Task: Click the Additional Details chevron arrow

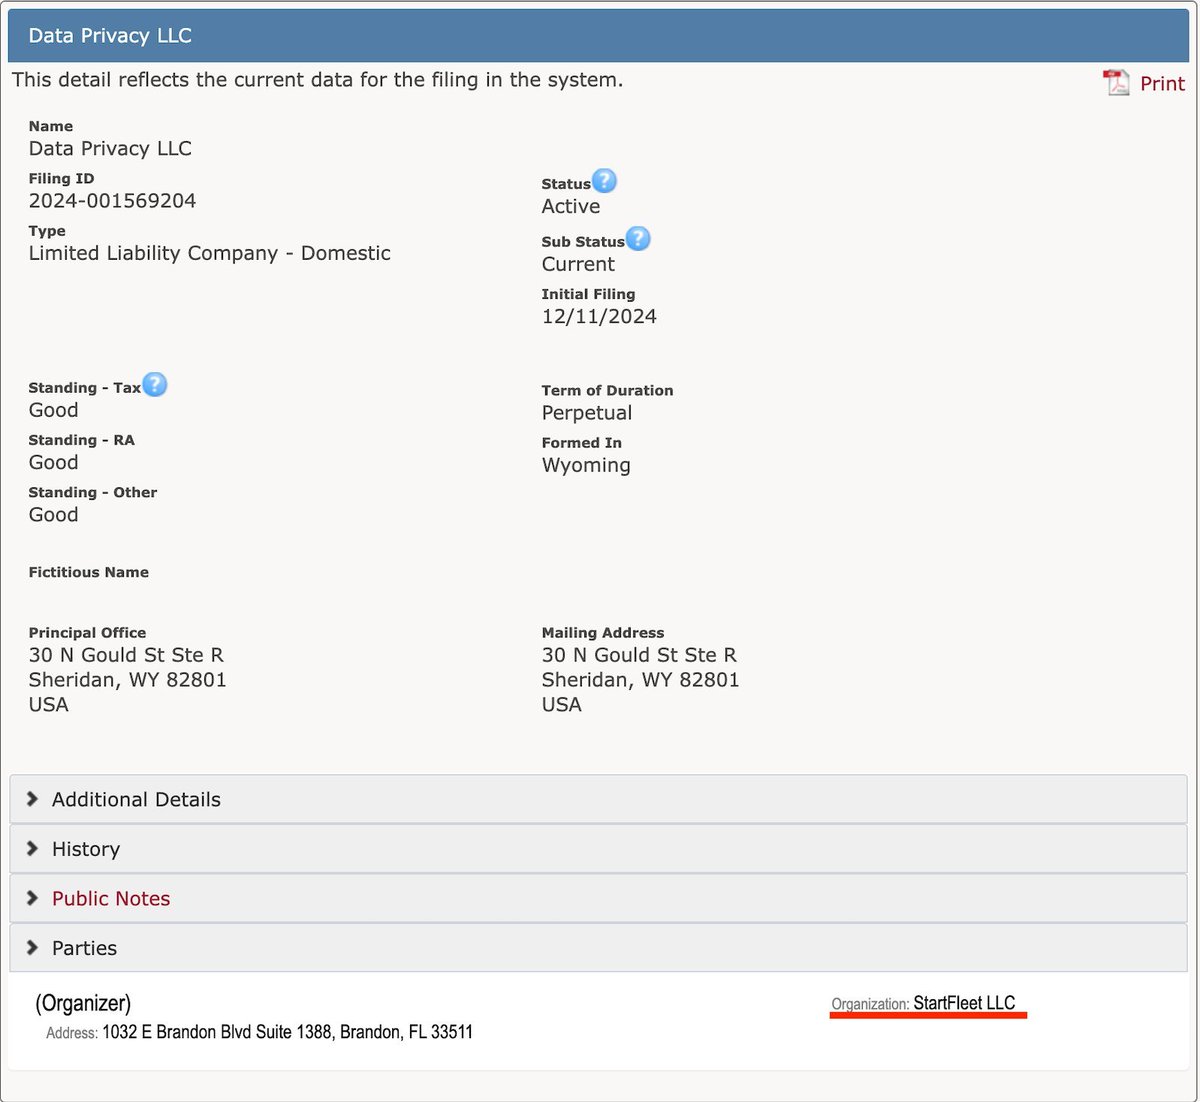Action: (32, 799)
